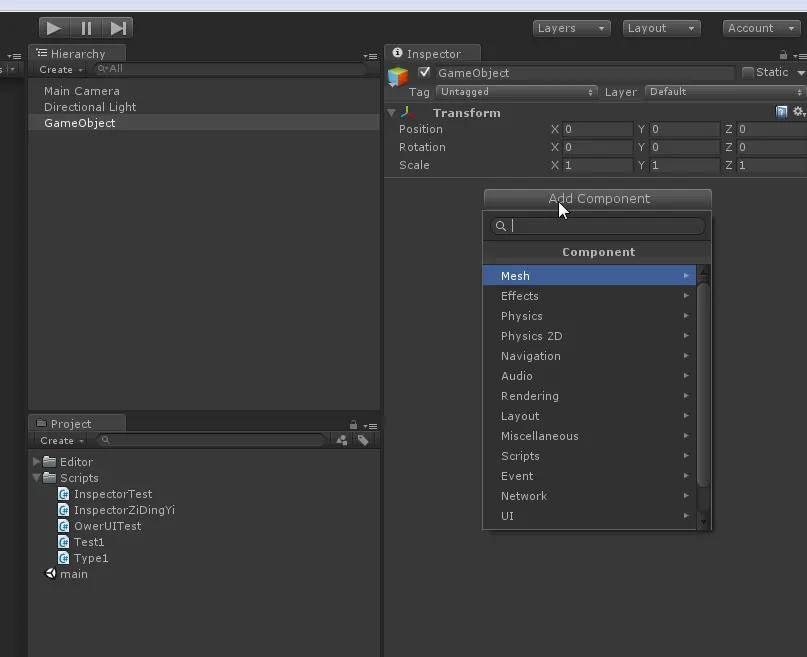
Task: Toggle the Static checkbox
Action: [x=748, y=73]
